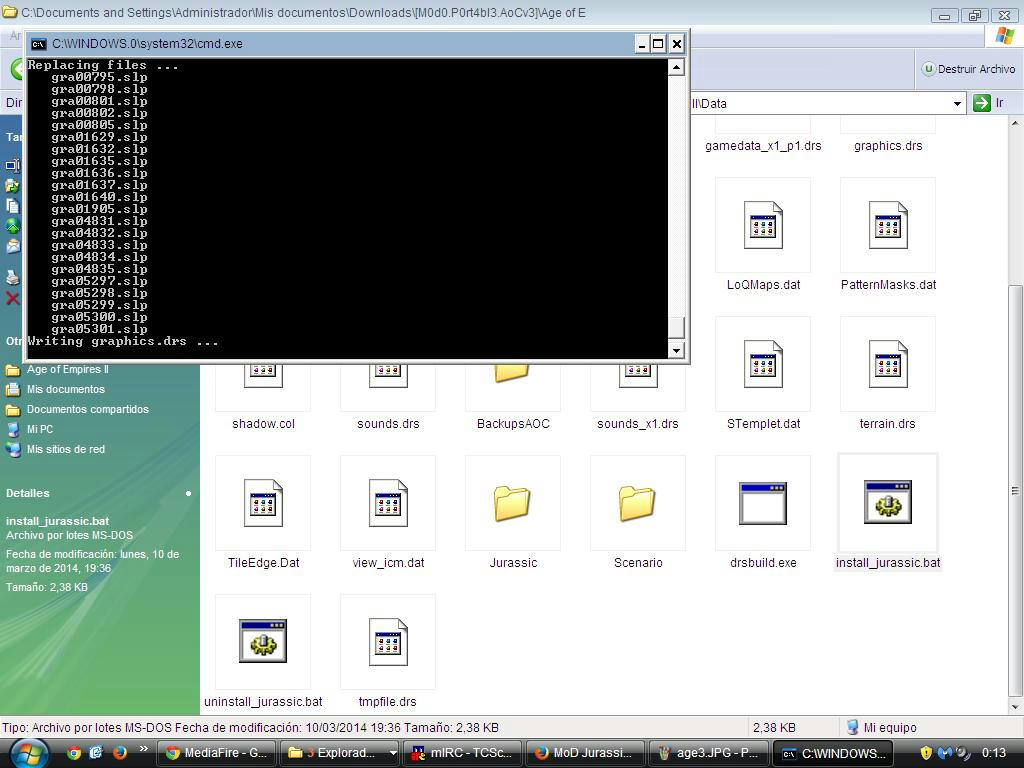This screenshot has height=768, width=1024.
Task: Click the gra05301.slp line in cmd output
Action: (x=99, y=329)
